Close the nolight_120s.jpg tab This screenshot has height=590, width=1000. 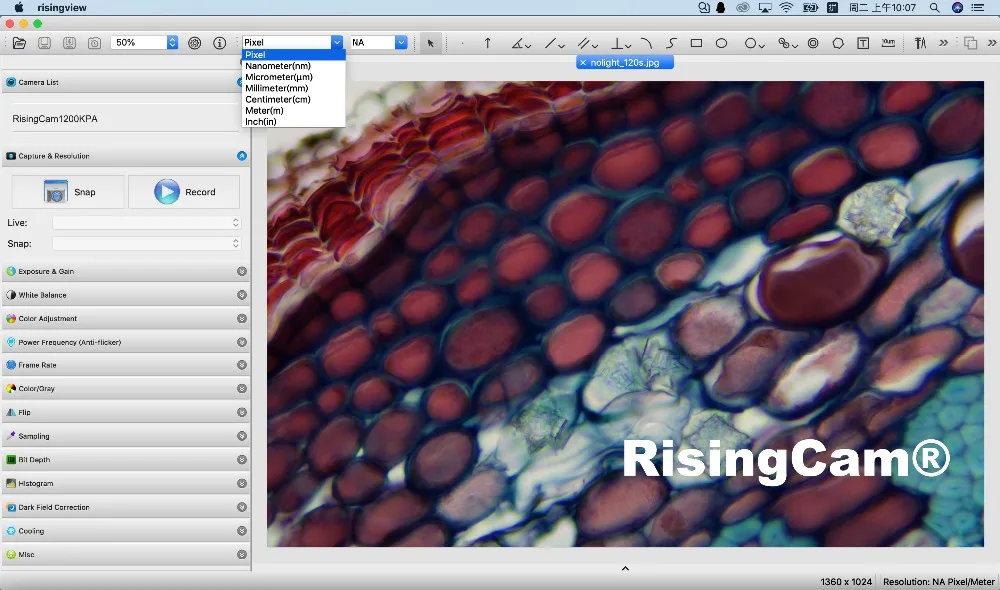click(x=583, y=63)
